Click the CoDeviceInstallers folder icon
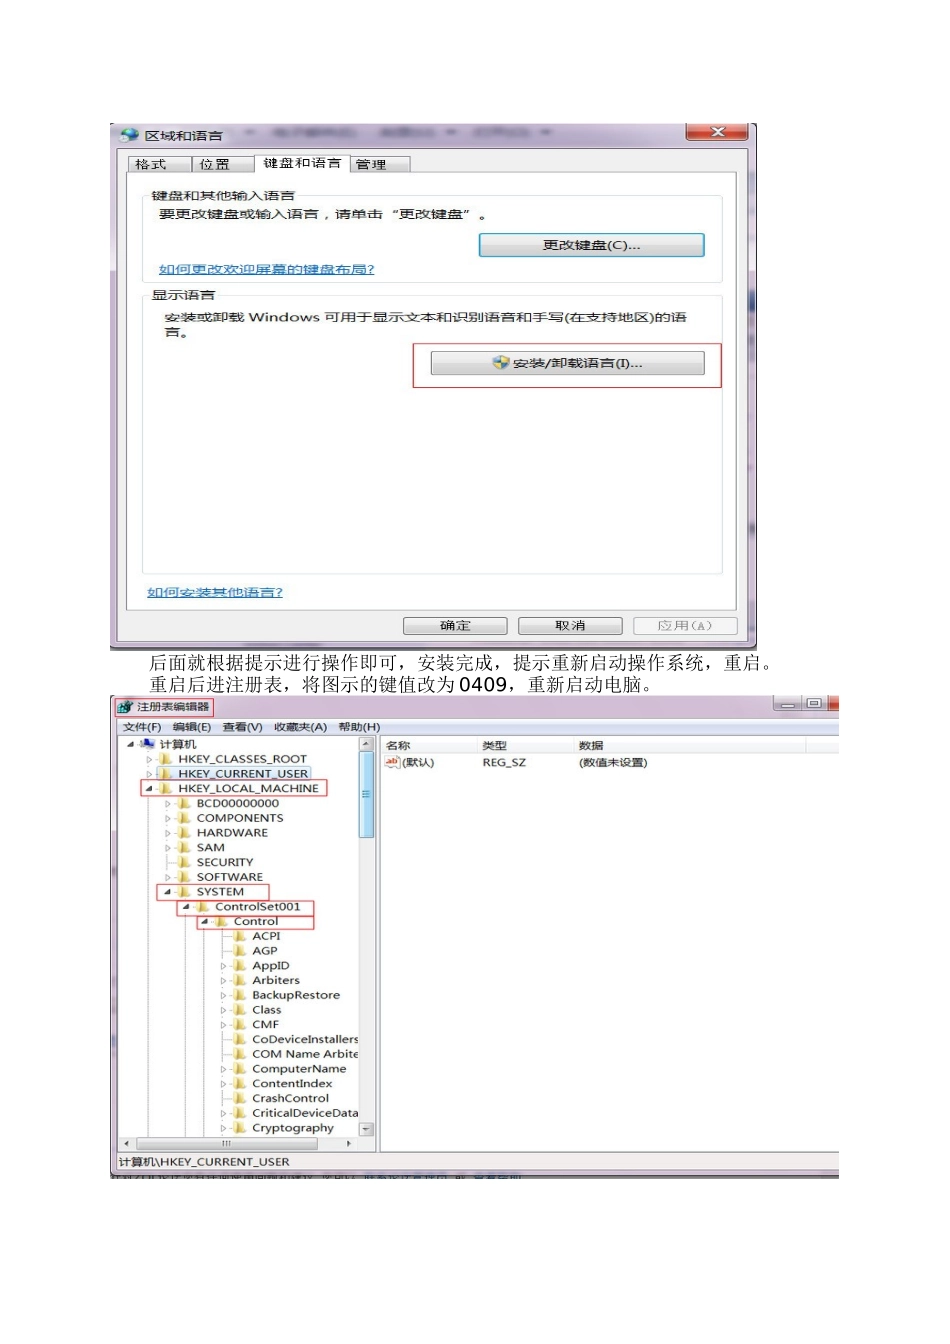 240,1039
